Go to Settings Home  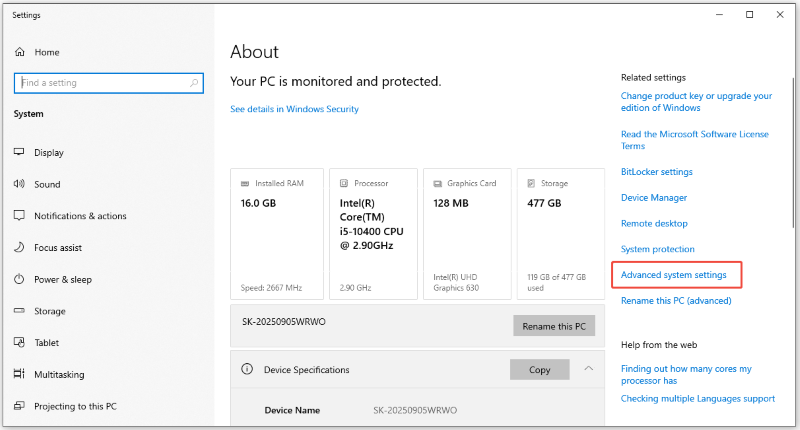point(46,52)
